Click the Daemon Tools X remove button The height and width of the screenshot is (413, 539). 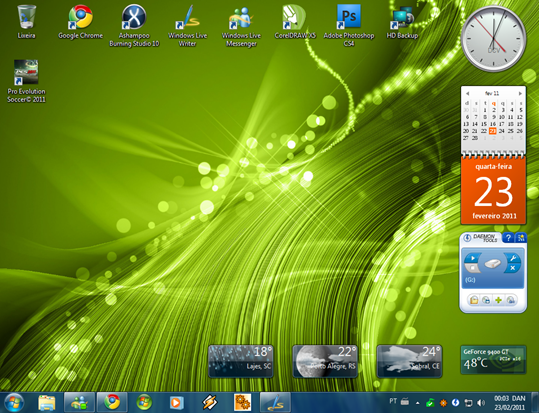[x=513, y=268]
